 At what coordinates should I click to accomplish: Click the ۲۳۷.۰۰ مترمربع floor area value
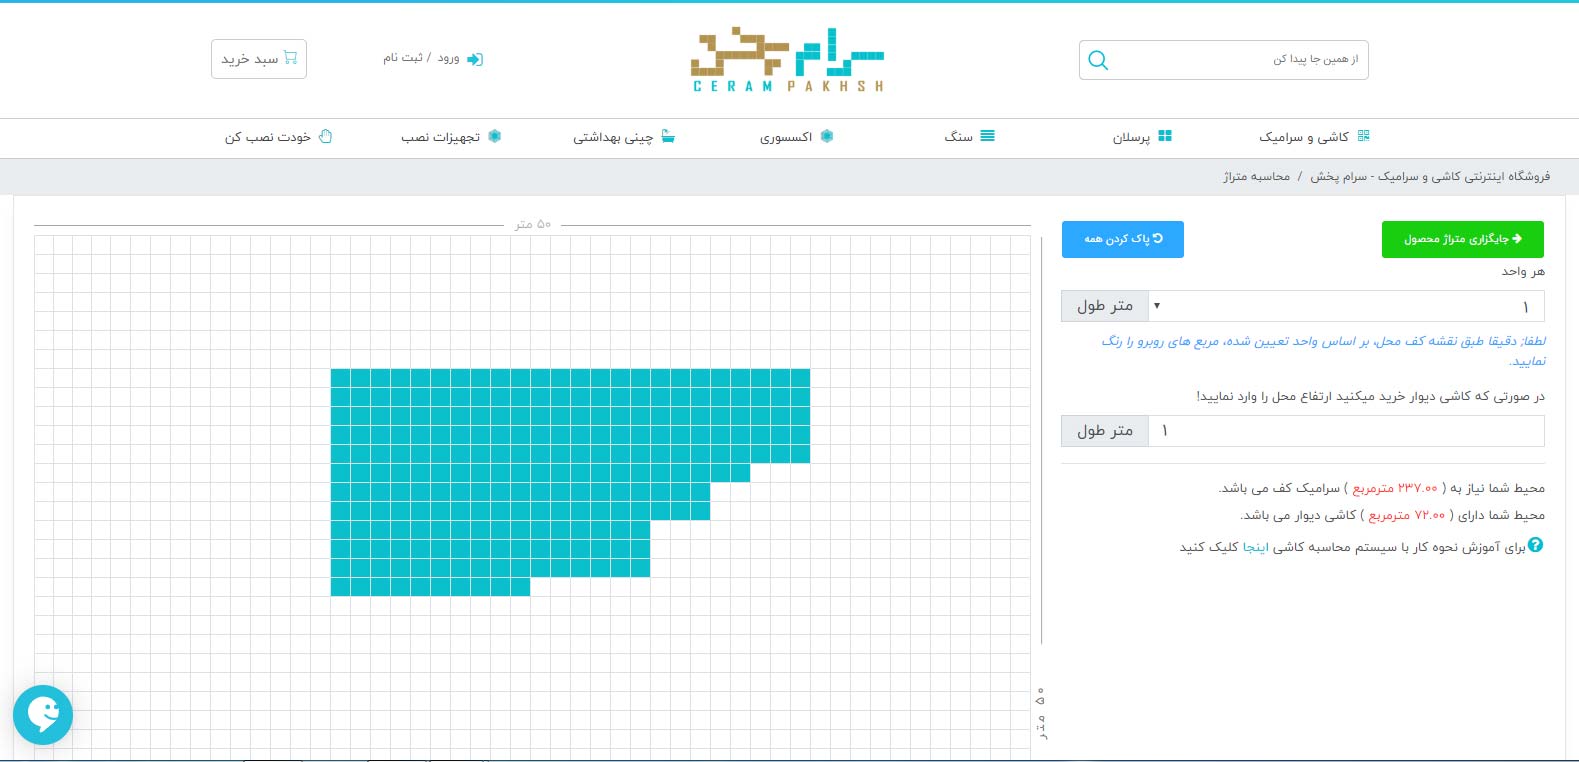click(x=1394, y=488)
